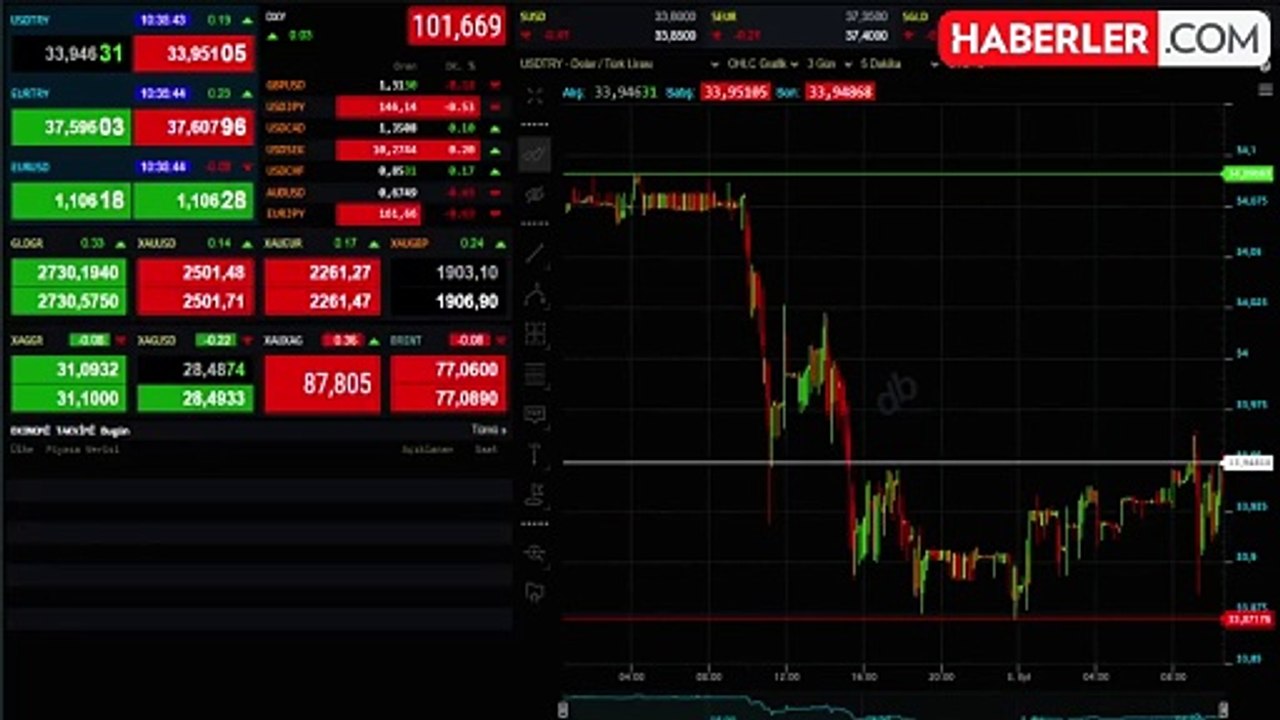
Task: Select the vertical measure tool in sidebar
Action: click(535, 453)
